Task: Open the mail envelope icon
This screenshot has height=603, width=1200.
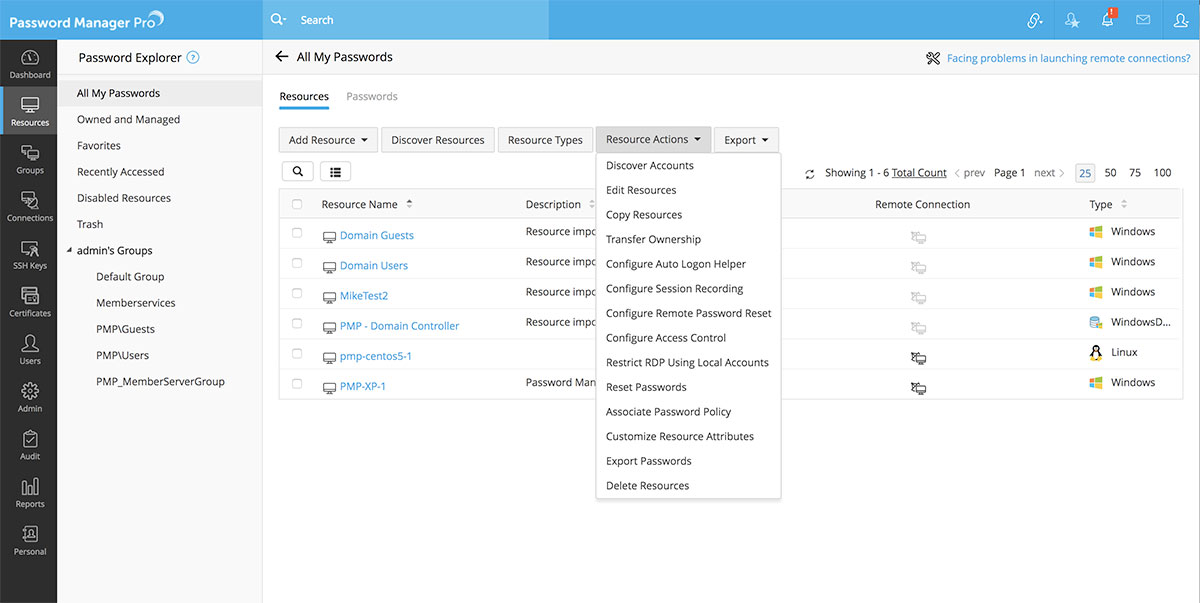Action: [1143, 20]
